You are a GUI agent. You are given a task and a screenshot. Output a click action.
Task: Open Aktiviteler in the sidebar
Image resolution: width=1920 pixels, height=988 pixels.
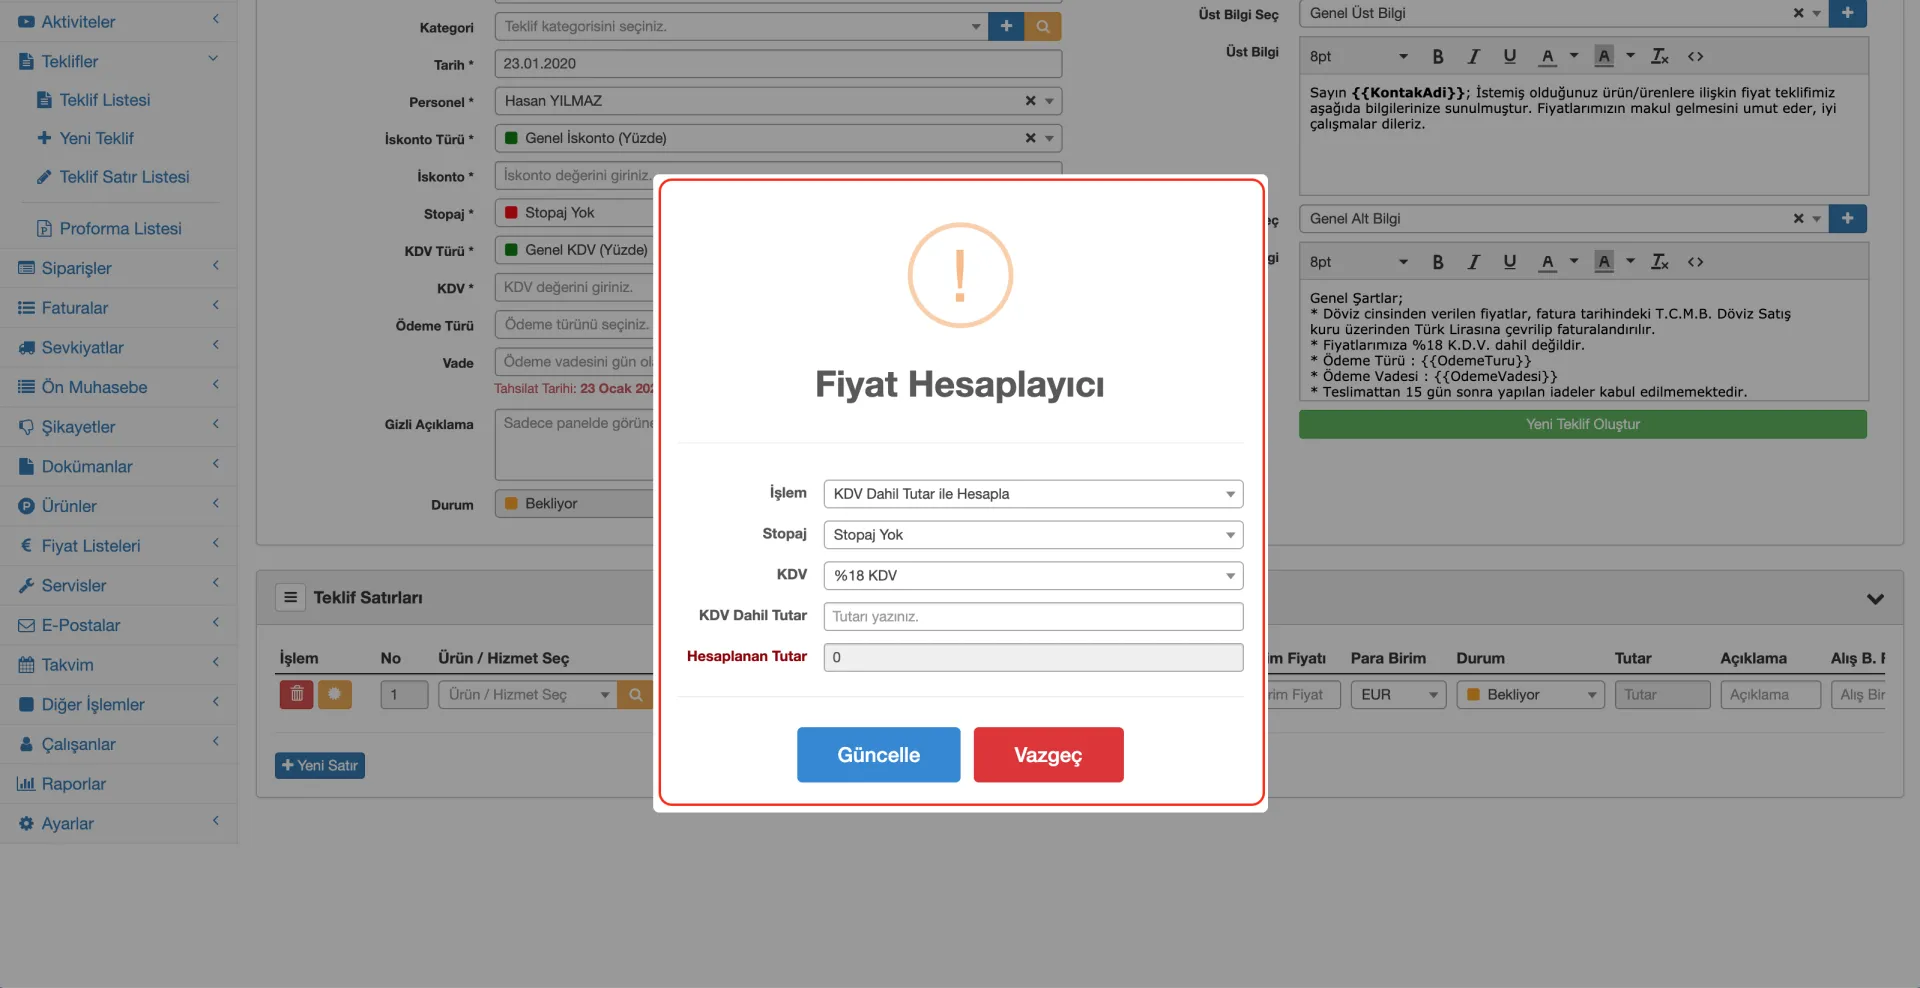[78, 21]
